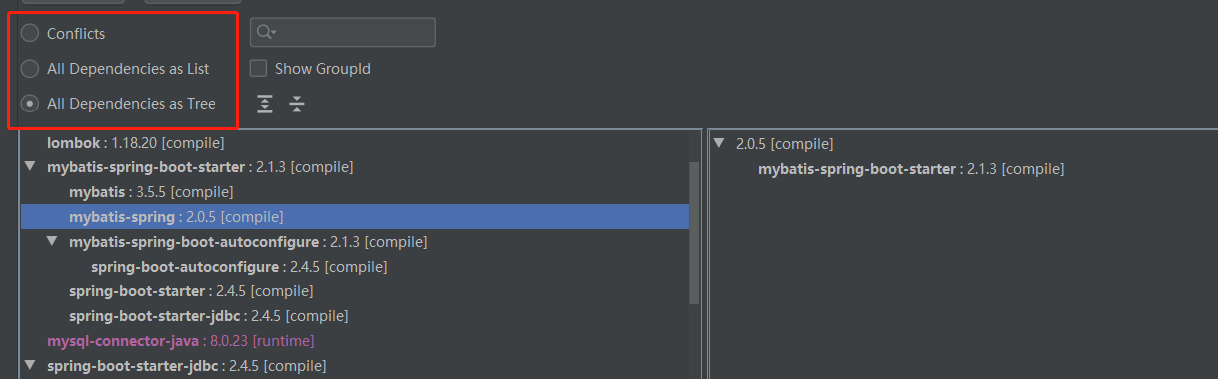Collapse the mybatis-spring-boot-starter tree node
Screen dimensions: 1218x379
pyautogui.click(x=30, y=167)
